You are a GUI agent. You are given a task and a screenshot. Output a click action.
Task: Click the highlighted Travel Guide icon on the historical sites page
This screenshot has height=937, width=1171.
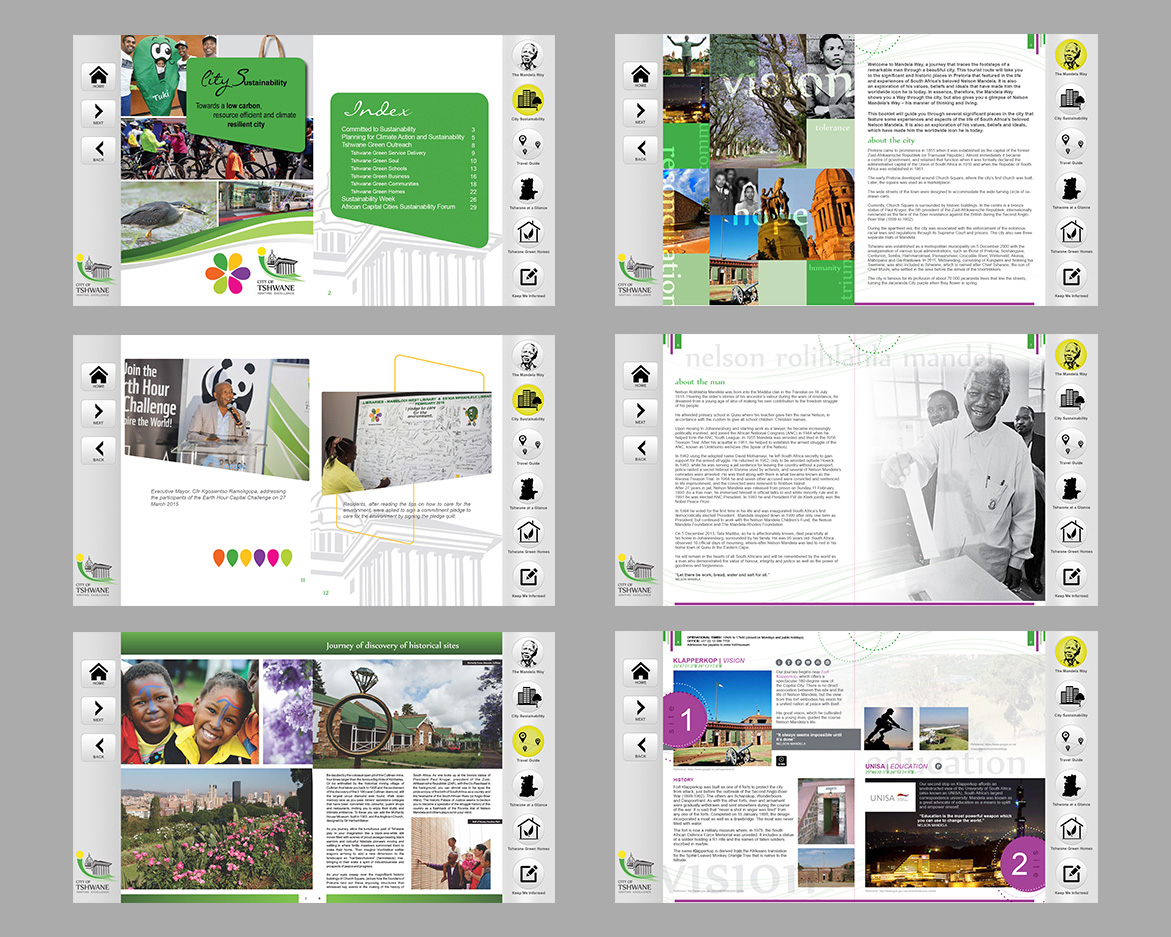pyautogui.click(x=528, y=740)
